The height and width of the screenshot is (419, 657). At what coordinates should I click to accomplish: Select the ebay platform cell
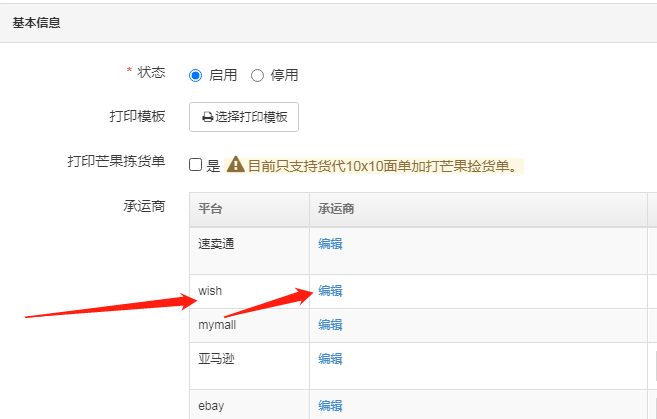coord(249,405)
